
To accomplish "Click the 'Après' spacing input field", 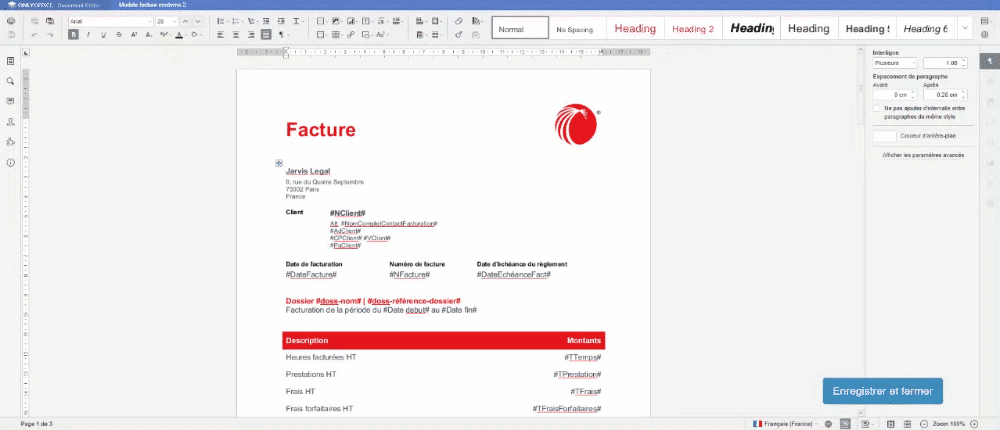I will [x=942, y=94].
